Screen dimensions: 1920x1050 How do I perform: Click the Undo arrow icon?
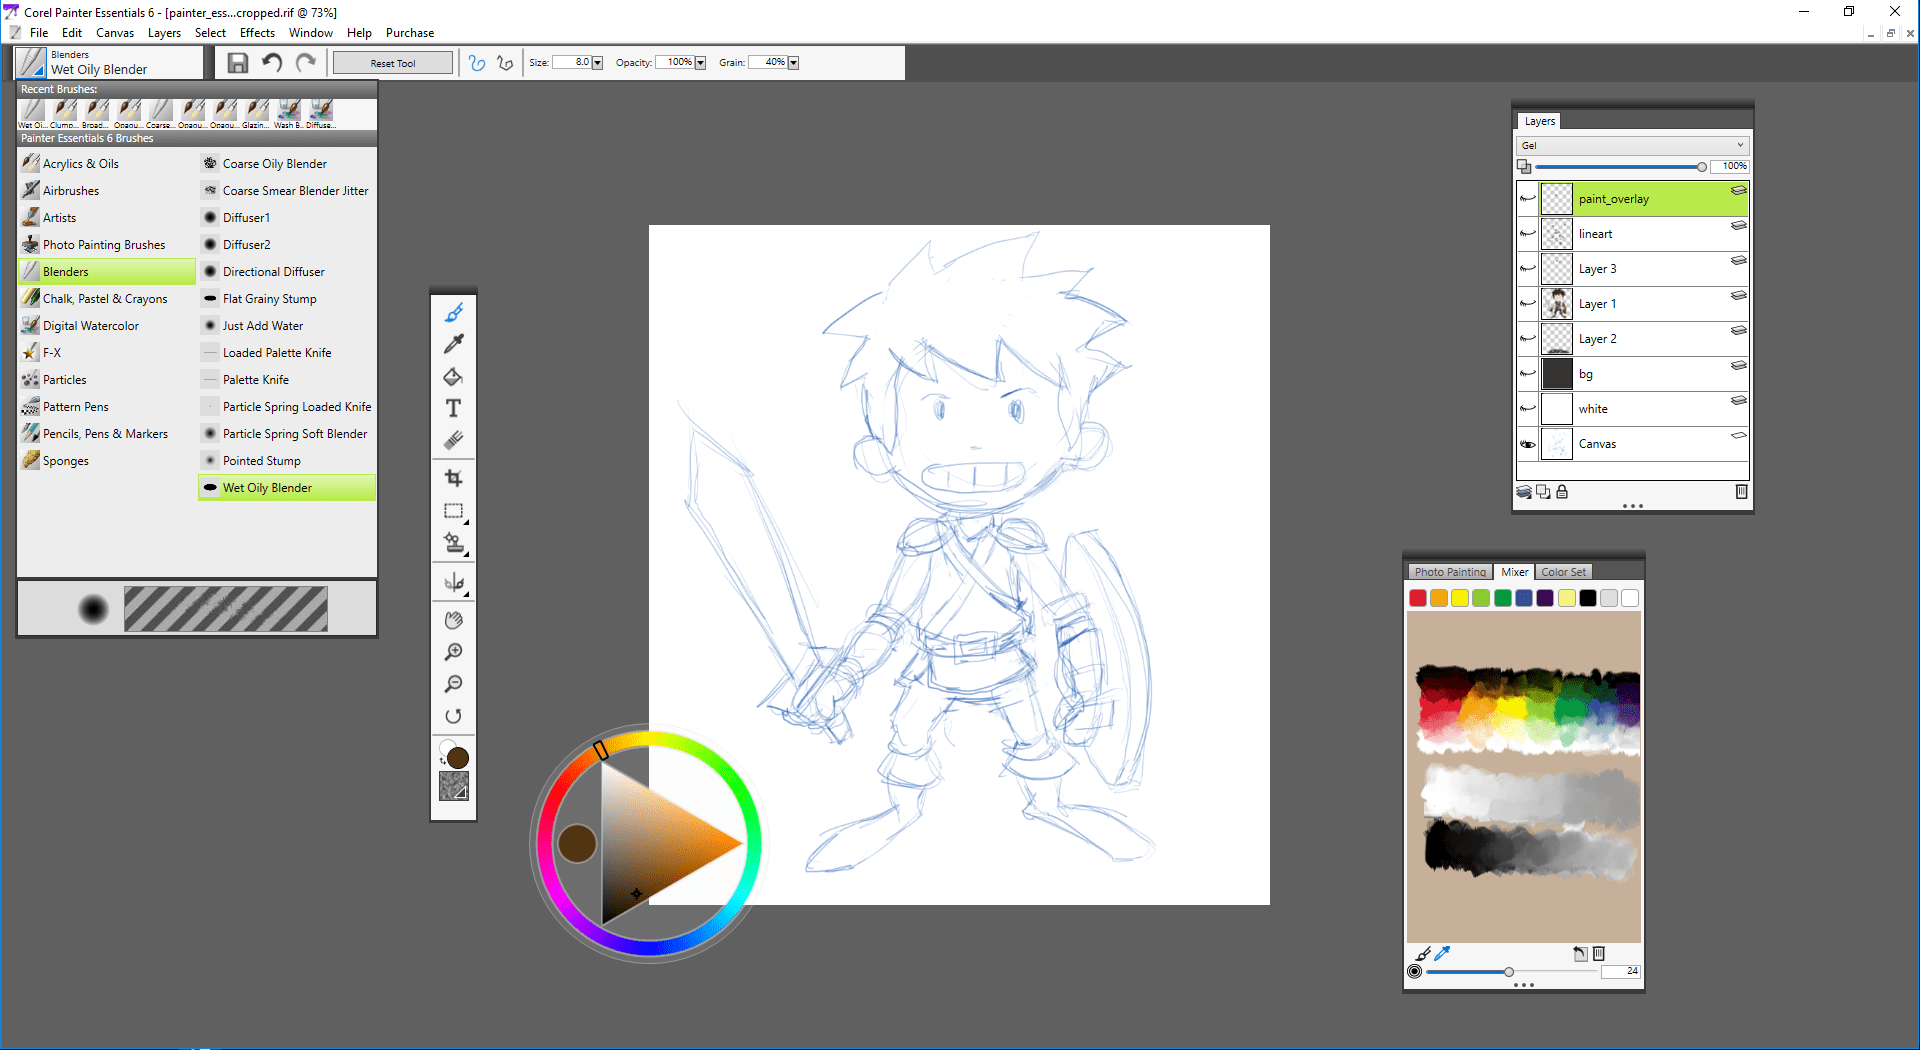tap(272, 63)
